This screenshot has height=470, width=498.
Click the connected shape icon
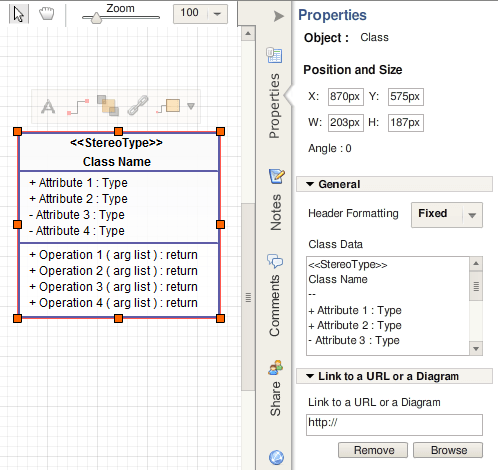168,106
